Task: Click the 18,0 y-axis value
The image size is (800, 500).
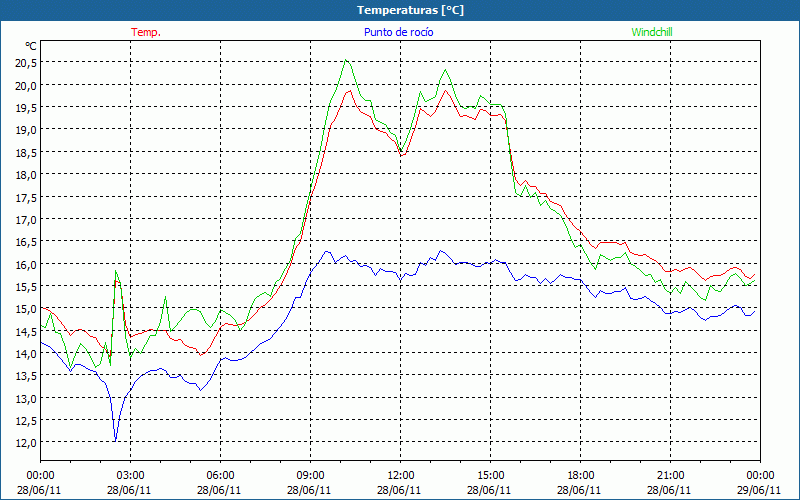Action: (28, 174)
